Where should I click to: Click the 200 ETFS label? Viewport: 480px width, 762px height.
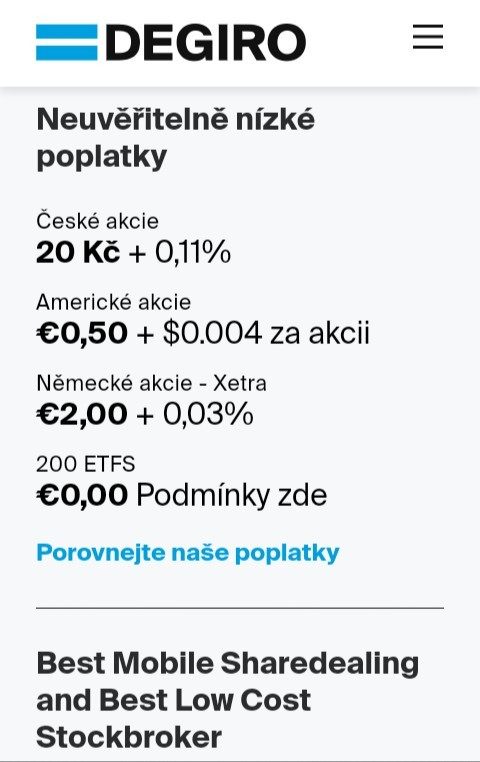click(86, 464)
